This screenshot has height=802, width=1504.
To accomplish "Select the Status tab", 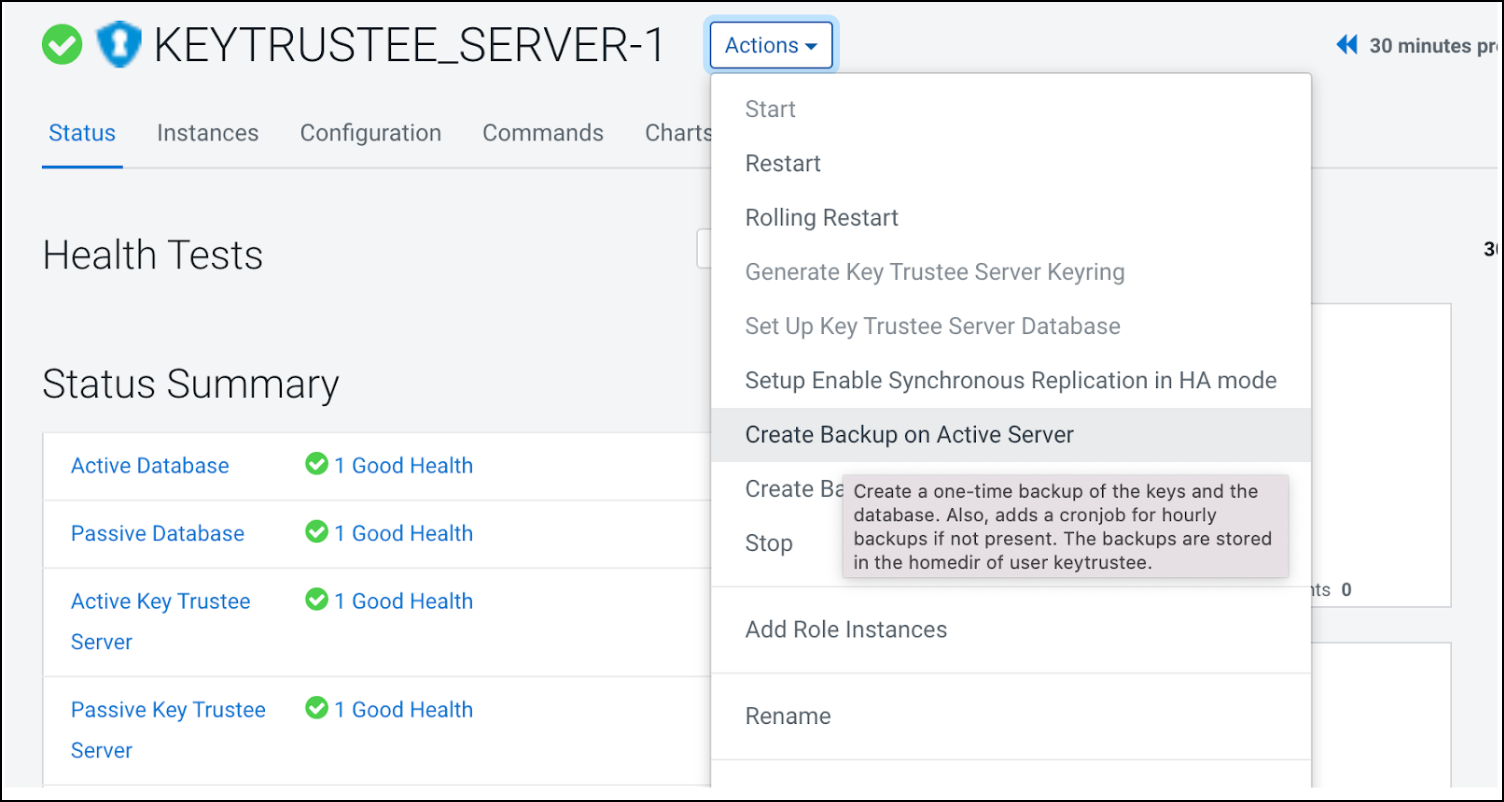I will (82, 133).
